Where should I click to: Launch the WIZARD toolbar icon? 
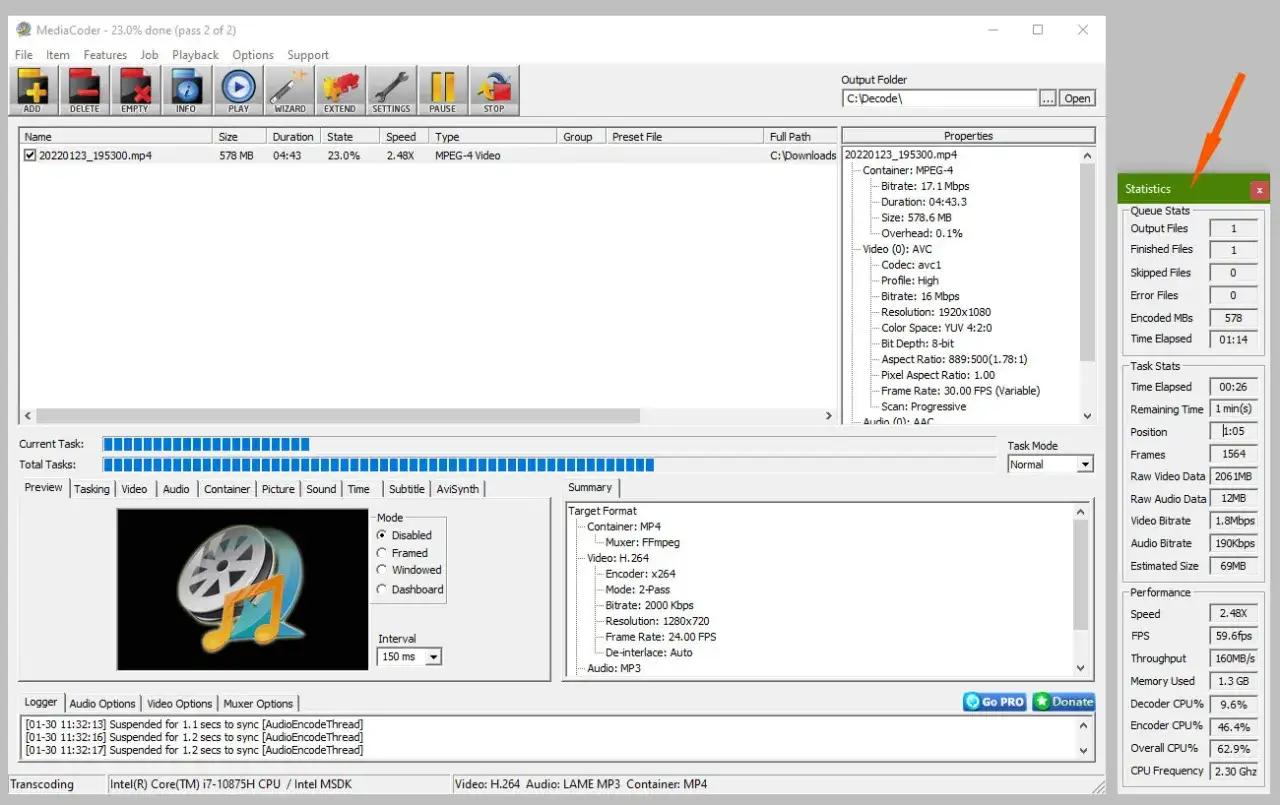point(290,91)
